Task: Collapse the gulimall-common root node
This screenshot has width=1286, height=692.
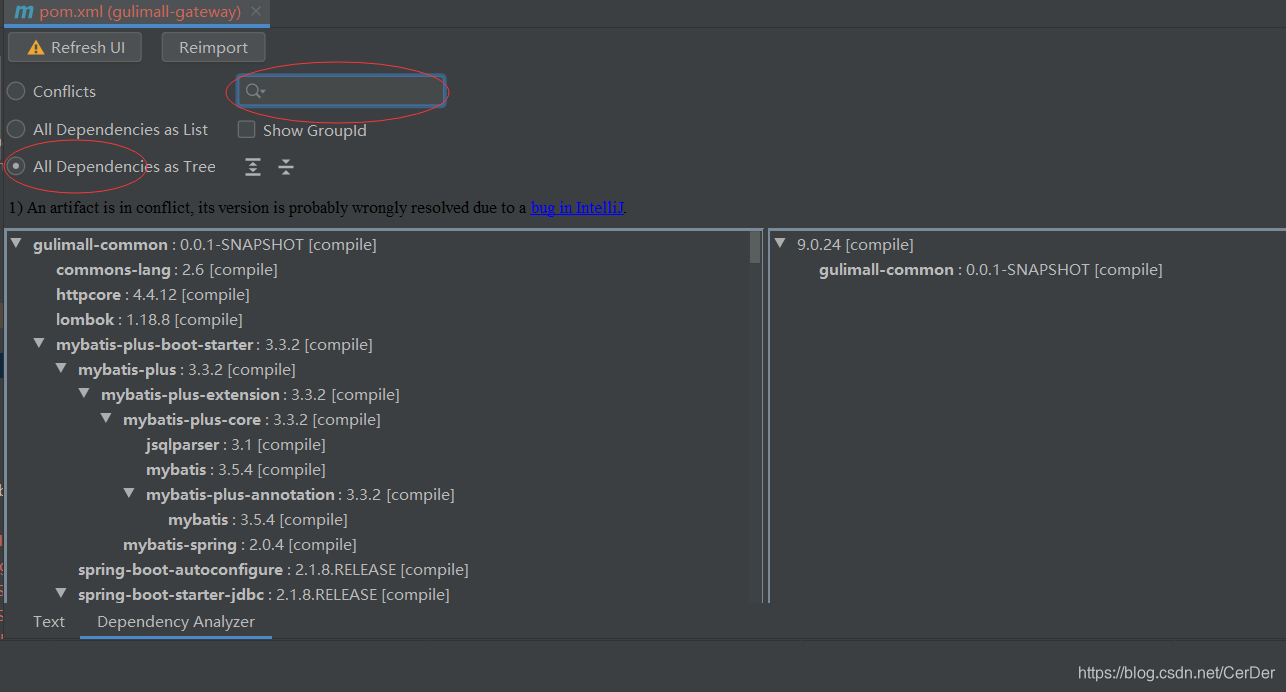Action: pyautogui.click(x=16, y=244)
